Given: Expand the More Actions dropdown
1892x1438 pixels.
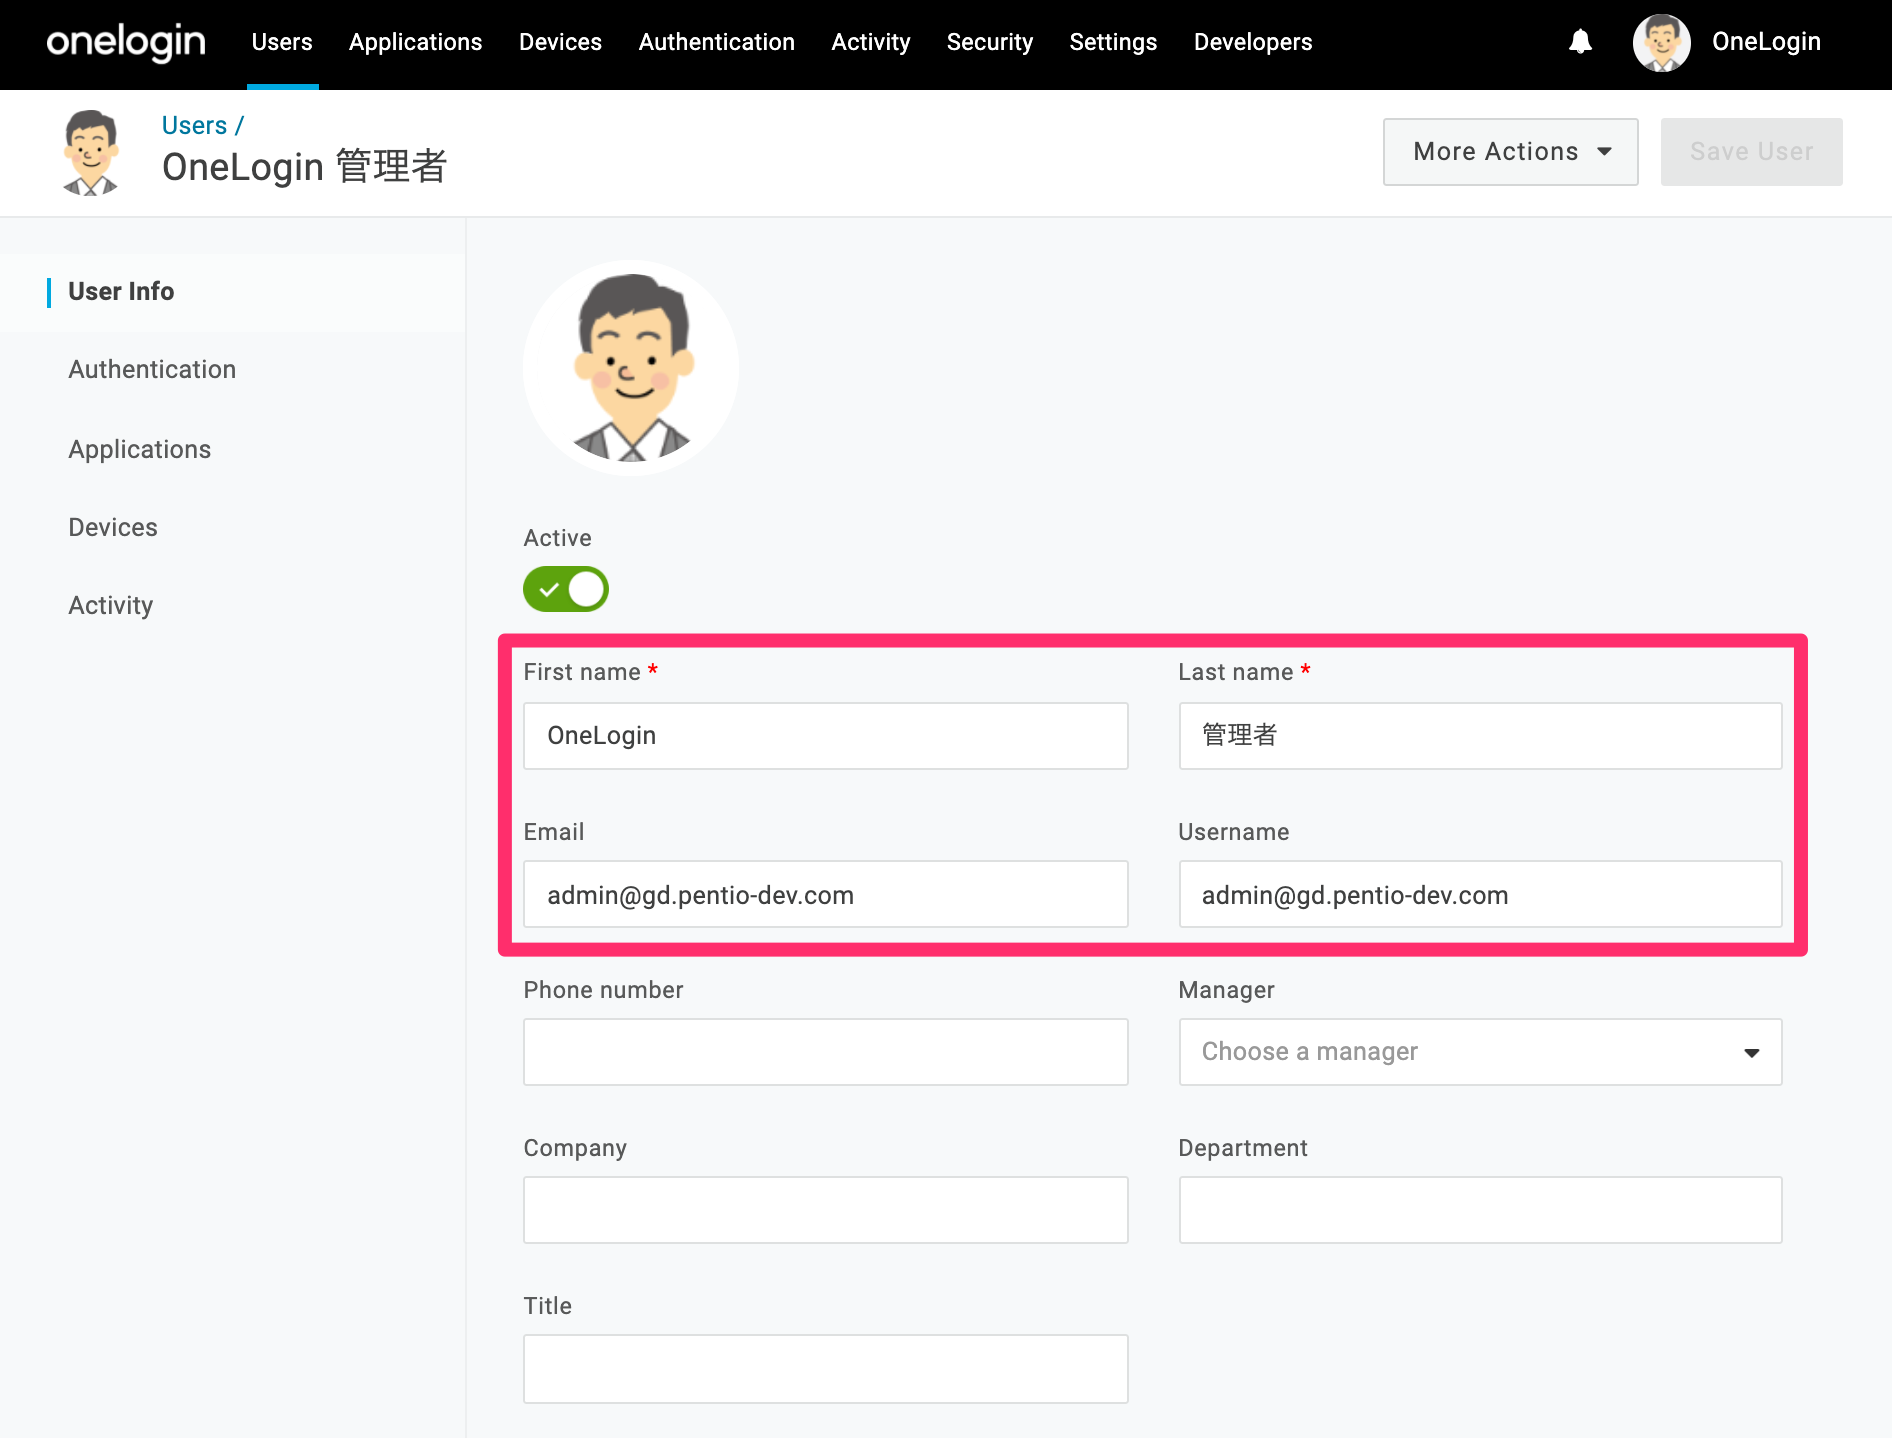Looking at the screenshot, I should point(1510,152).
